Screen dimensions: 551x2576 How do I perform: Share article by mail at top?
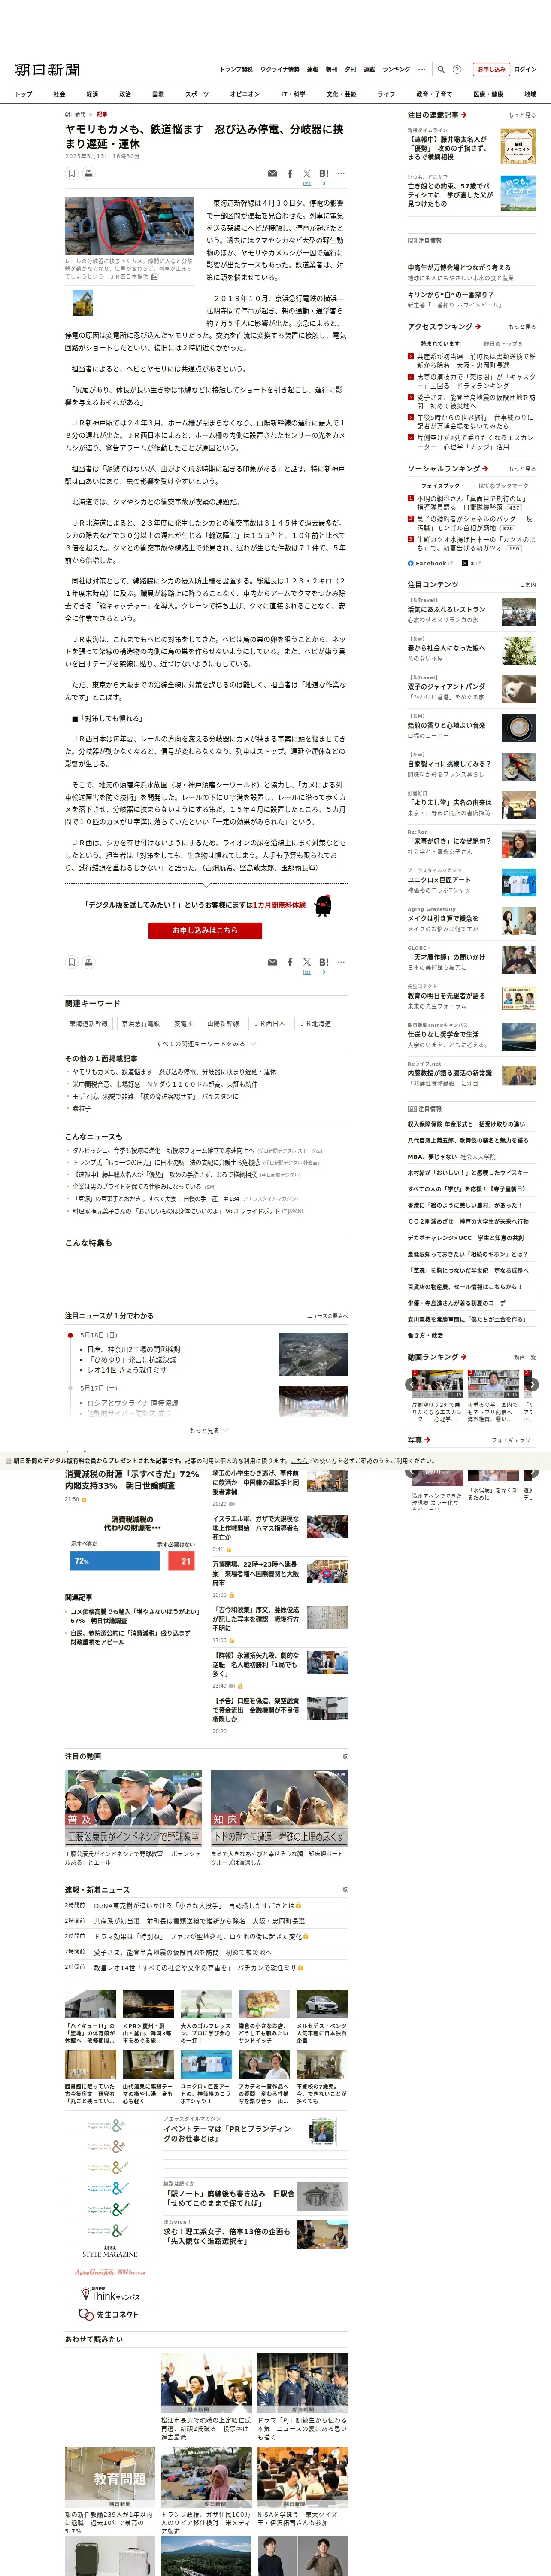point(272,174)
